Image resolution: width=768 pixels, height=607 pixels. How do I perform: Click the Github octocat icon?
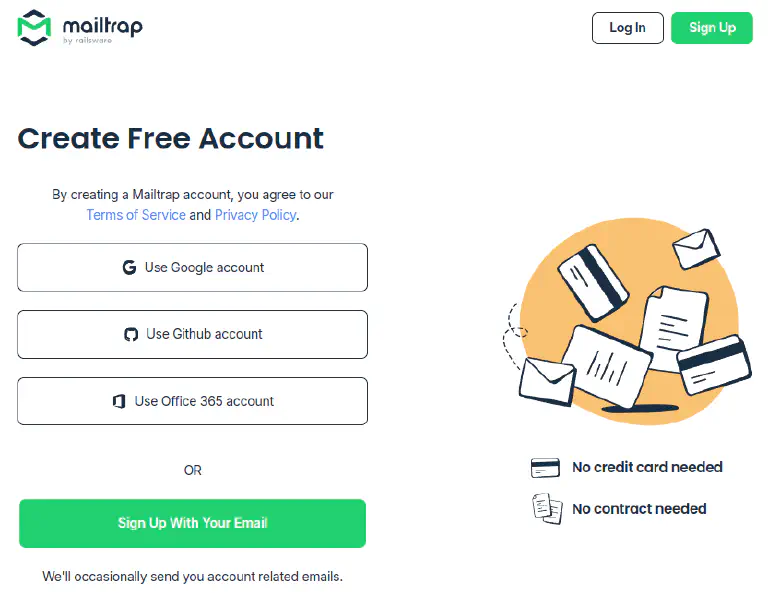coord(130,334)
